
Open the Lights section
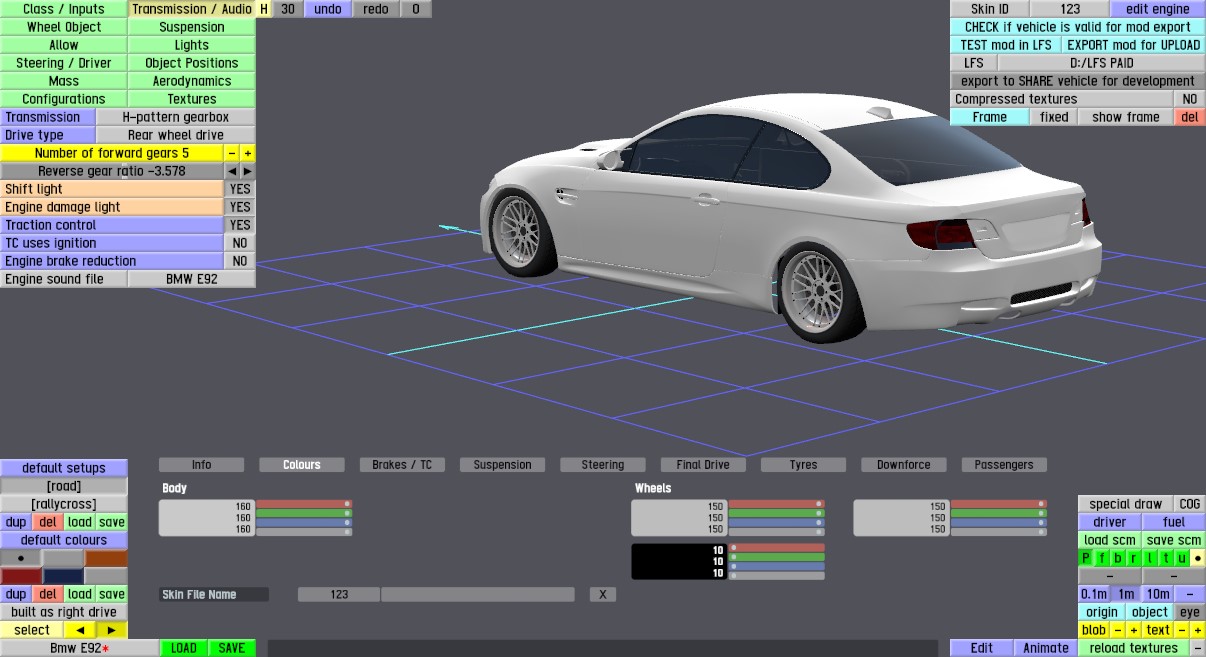tap(192, 45)
